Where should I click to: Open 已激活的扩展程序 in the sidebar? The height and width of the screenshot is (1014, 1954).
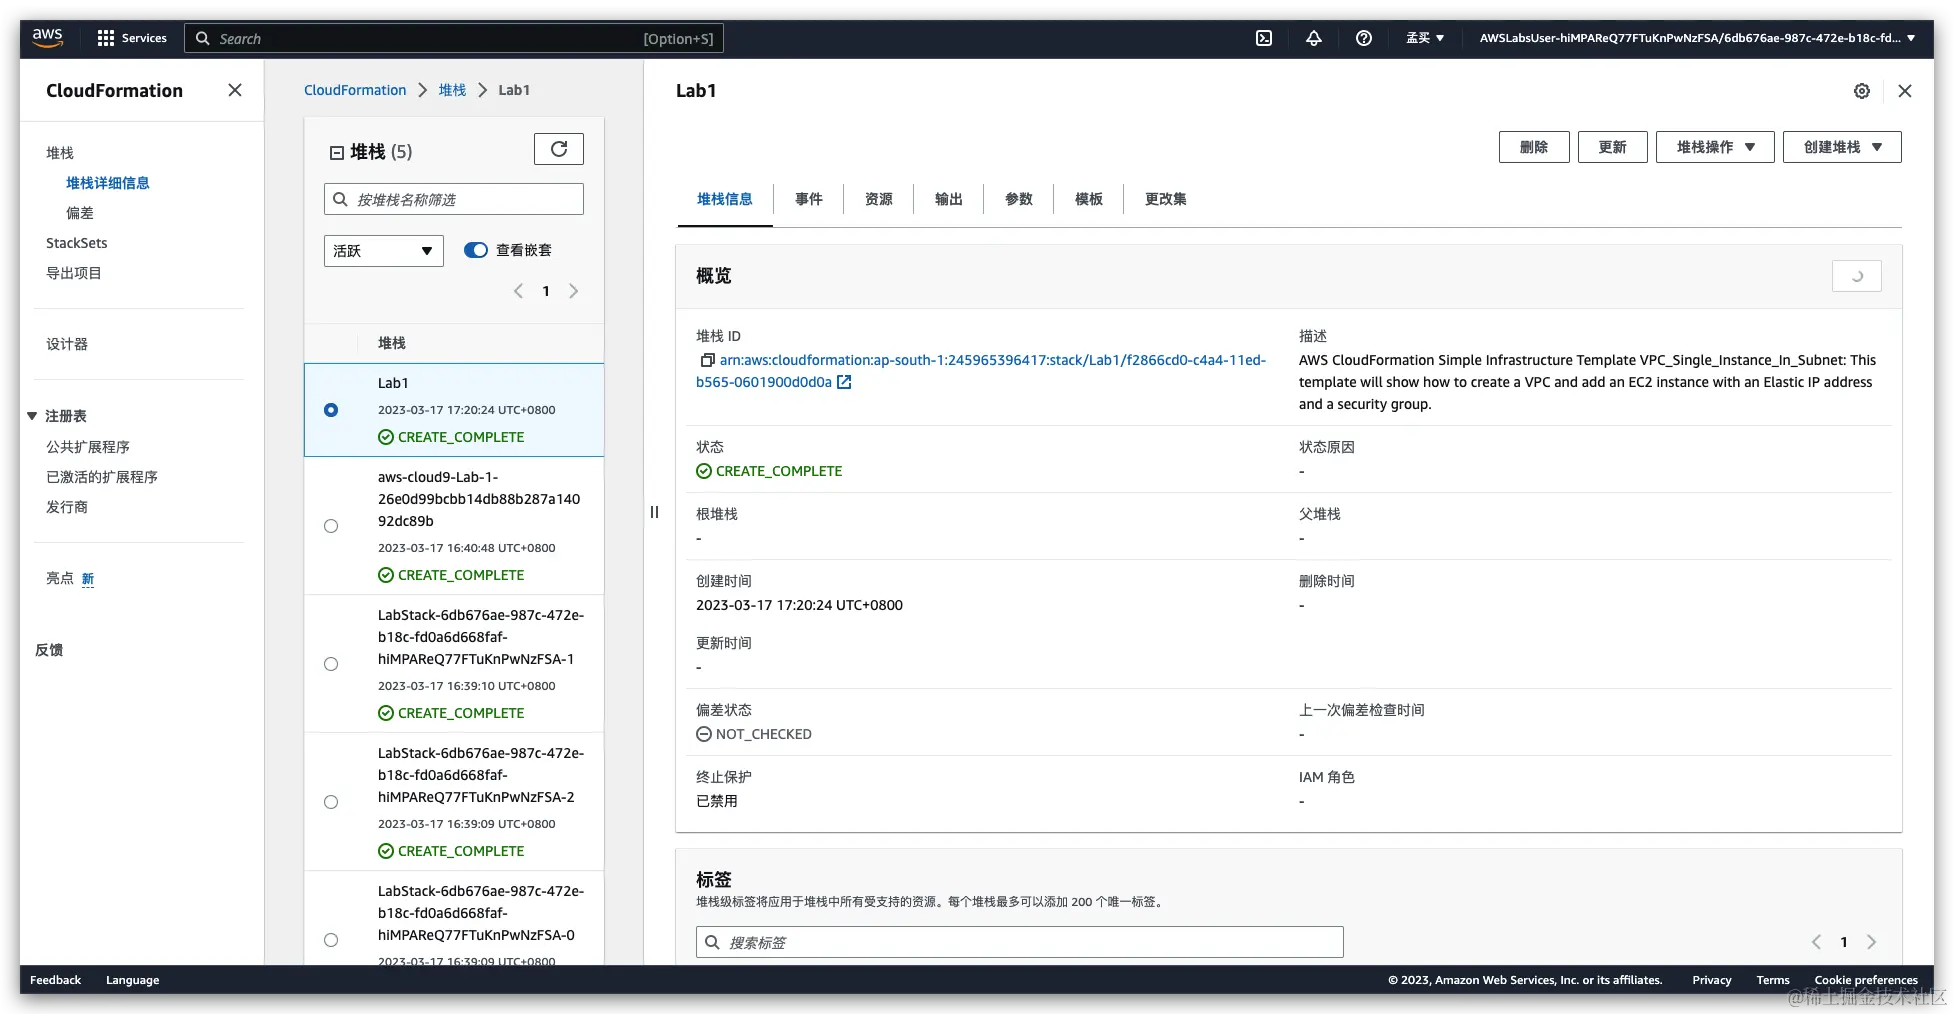point(102,477)
